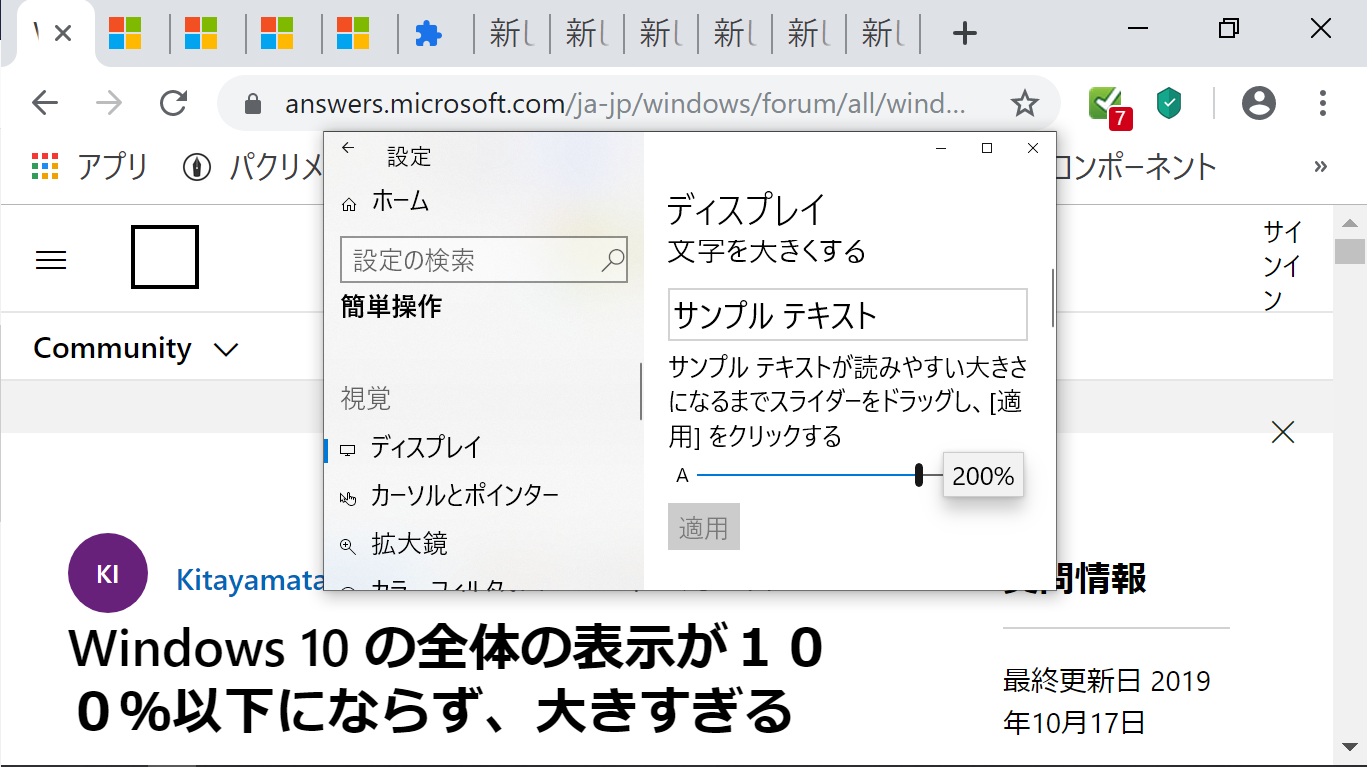Click the 設定の検索 search box

(484, 261)
